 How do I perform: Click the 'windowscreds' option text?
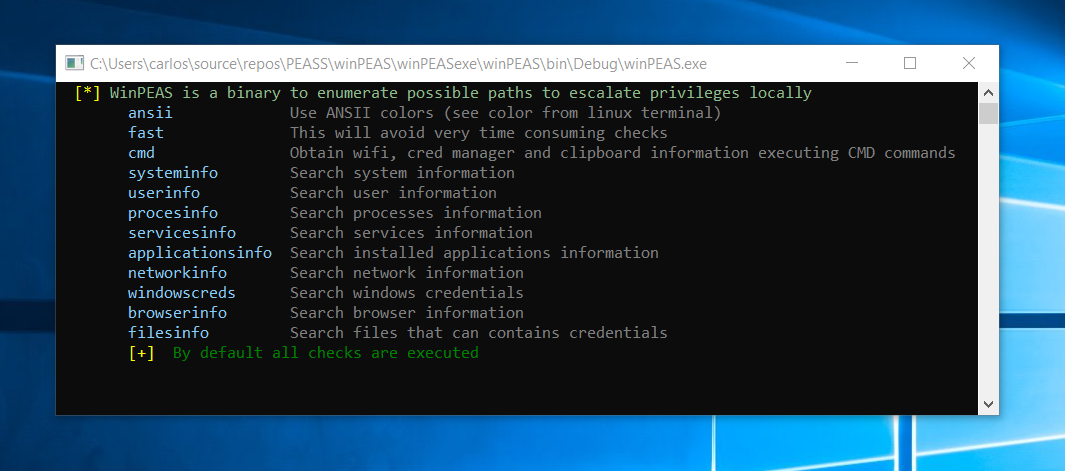click(181, 293)
